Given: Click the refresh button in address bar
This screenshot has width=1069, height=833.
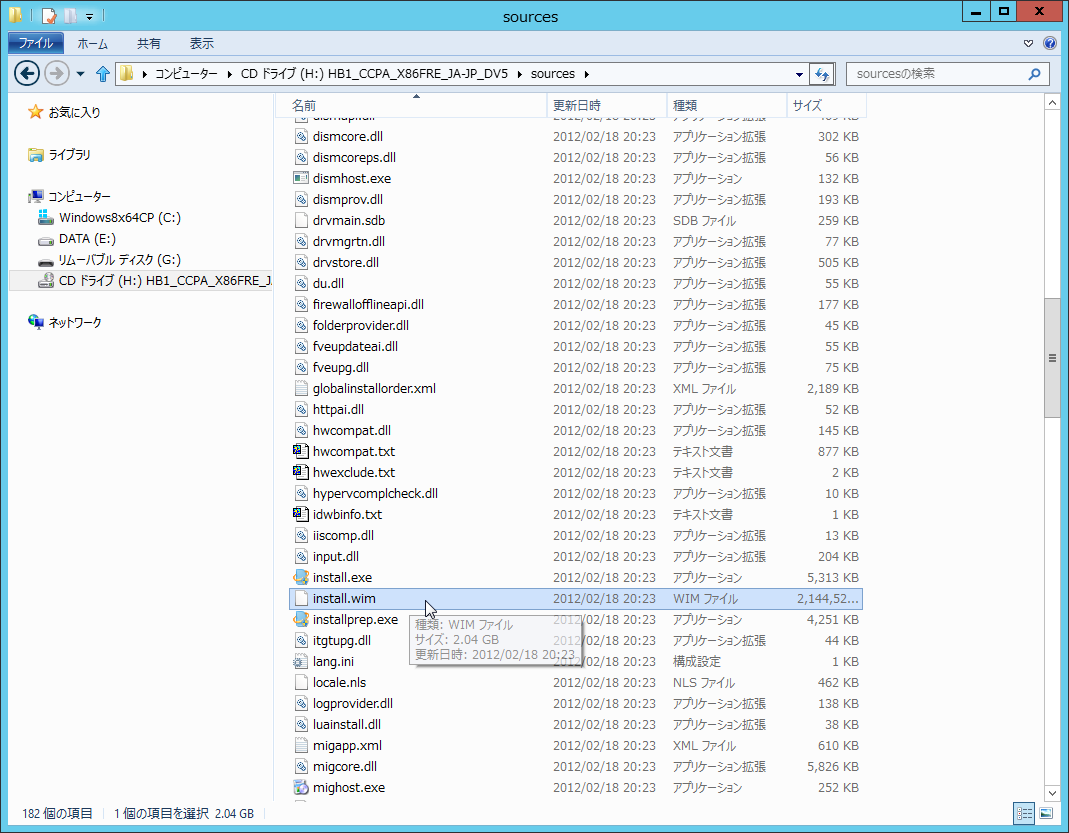Looking at the screenshot, I should click(x=822, y=74).
